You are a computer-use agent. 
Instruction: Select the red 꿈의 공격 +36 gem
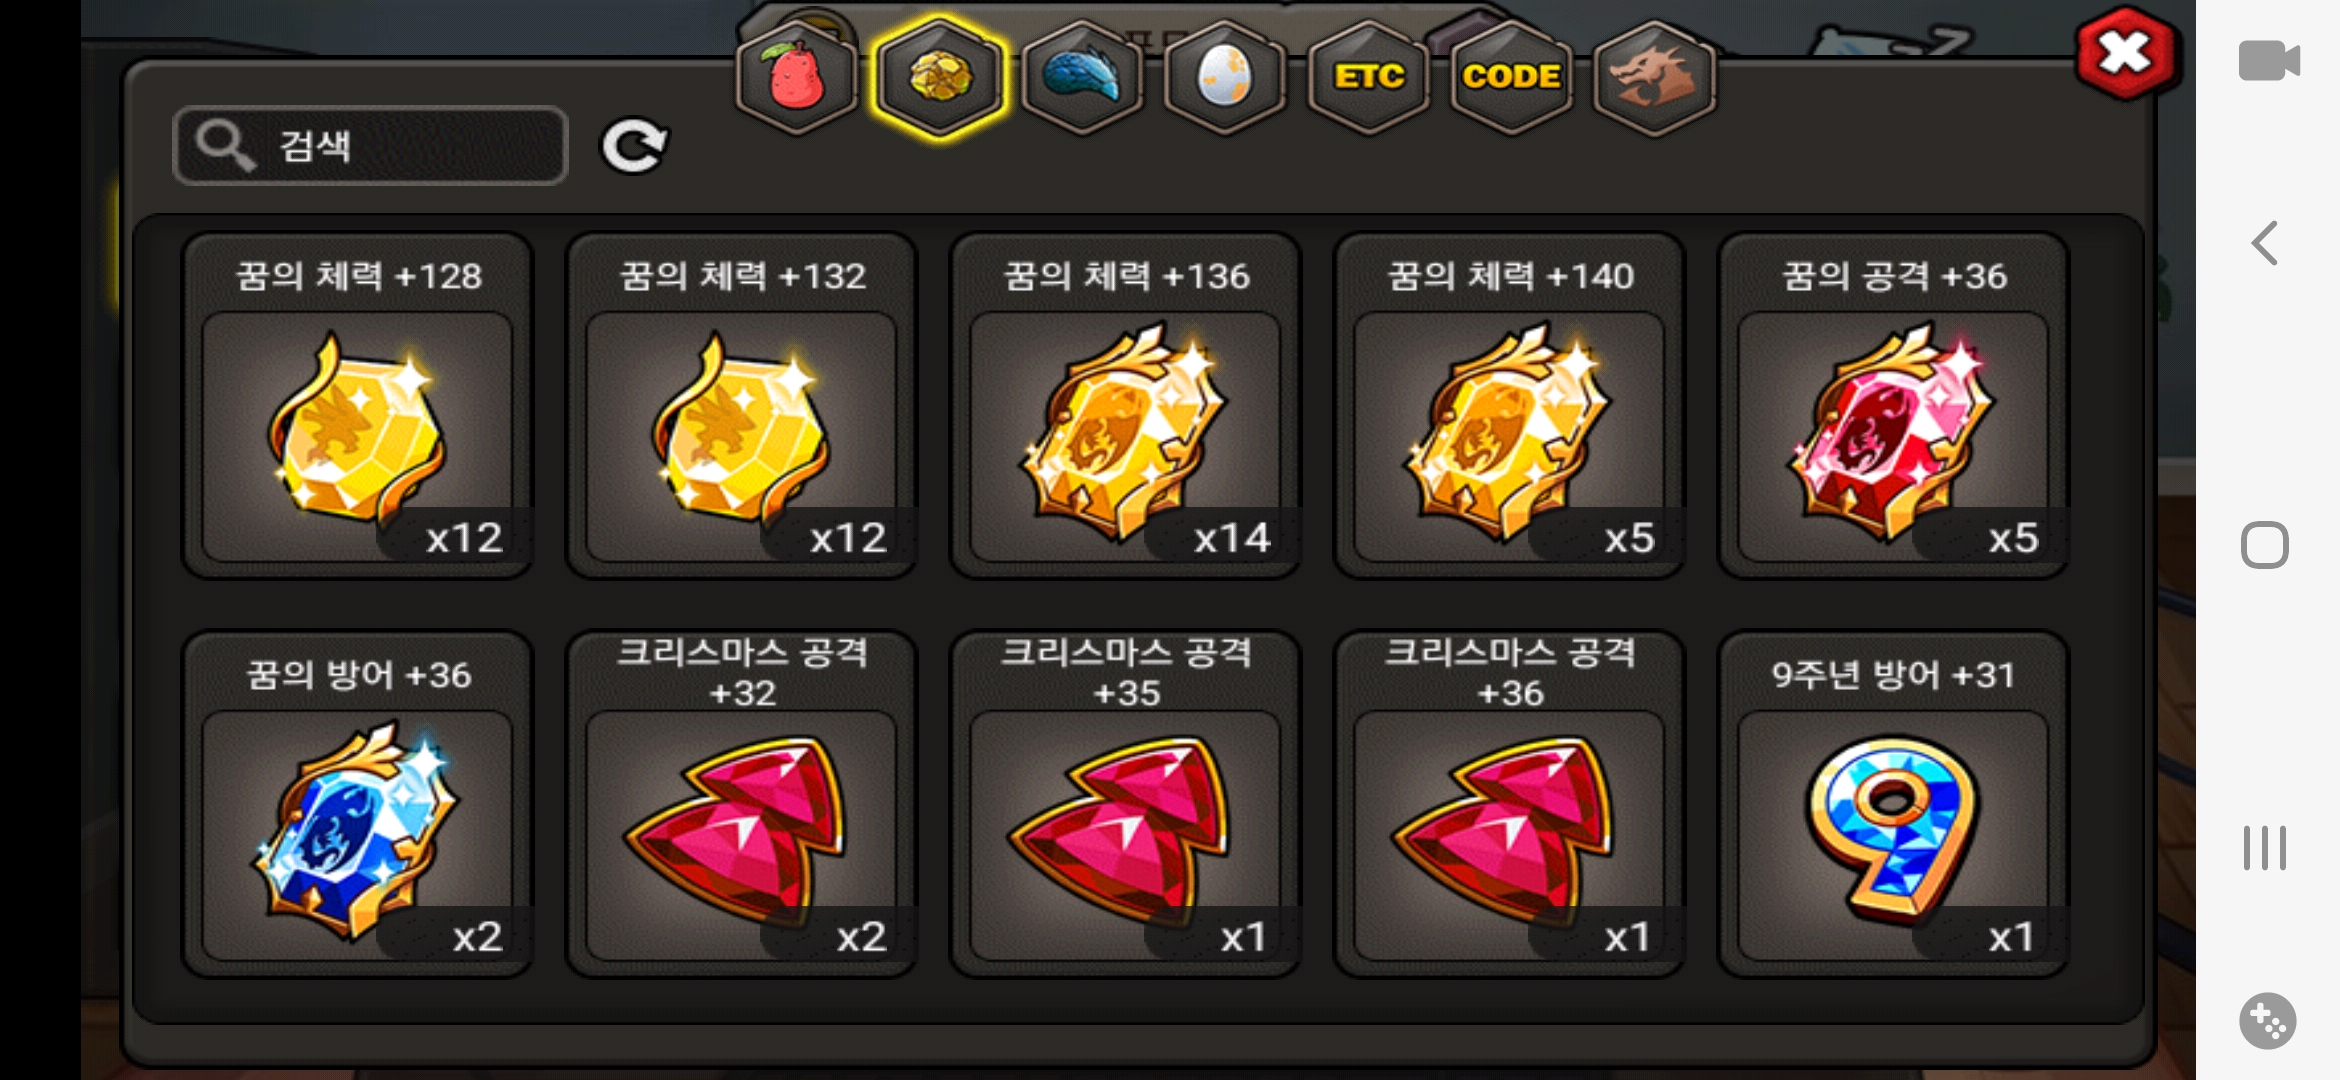(1893, 406)
